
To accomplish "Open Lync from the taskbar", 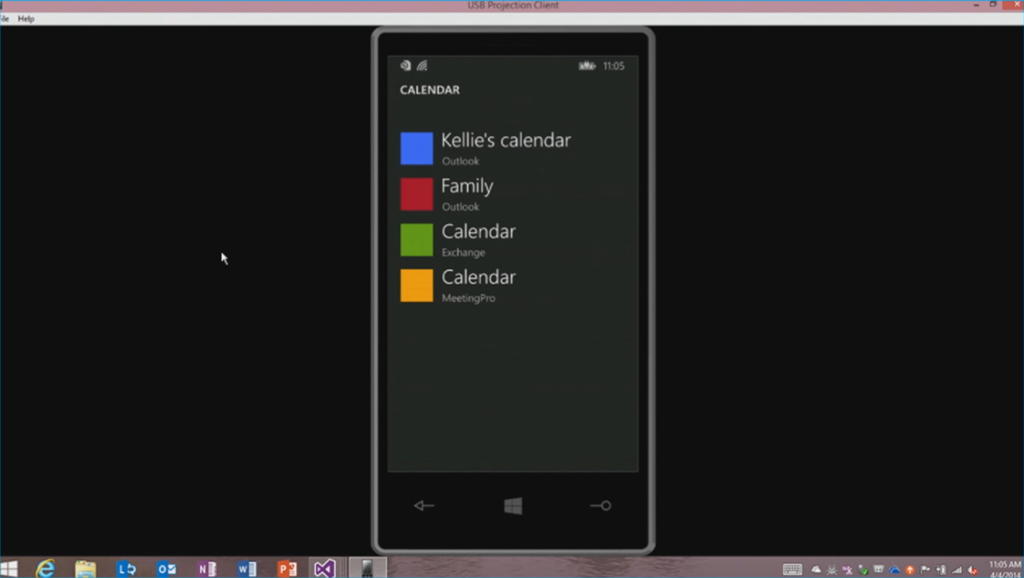I will click(x=126, y=569).
